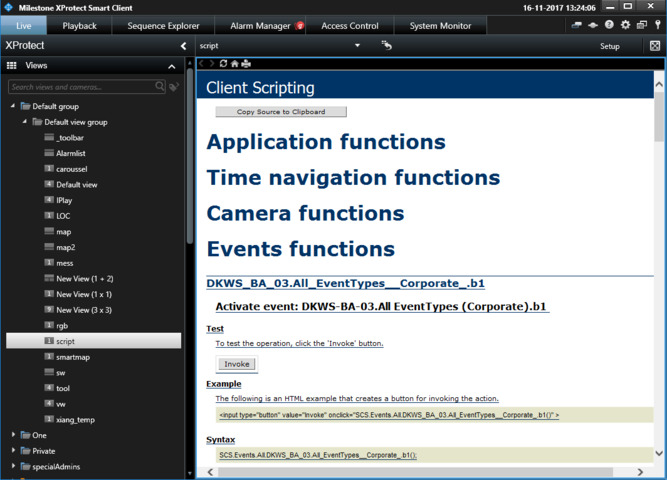Switch to the Playback tab

click(x=80, y=26)
